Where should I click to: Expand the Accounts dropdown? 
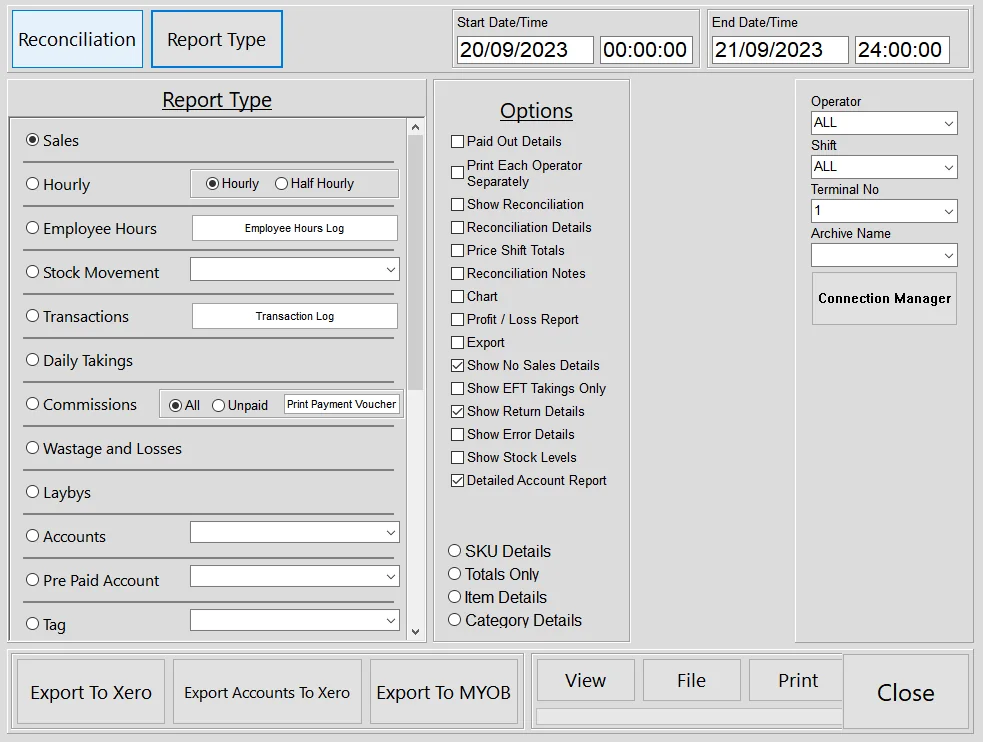click(x=391, y=533)
